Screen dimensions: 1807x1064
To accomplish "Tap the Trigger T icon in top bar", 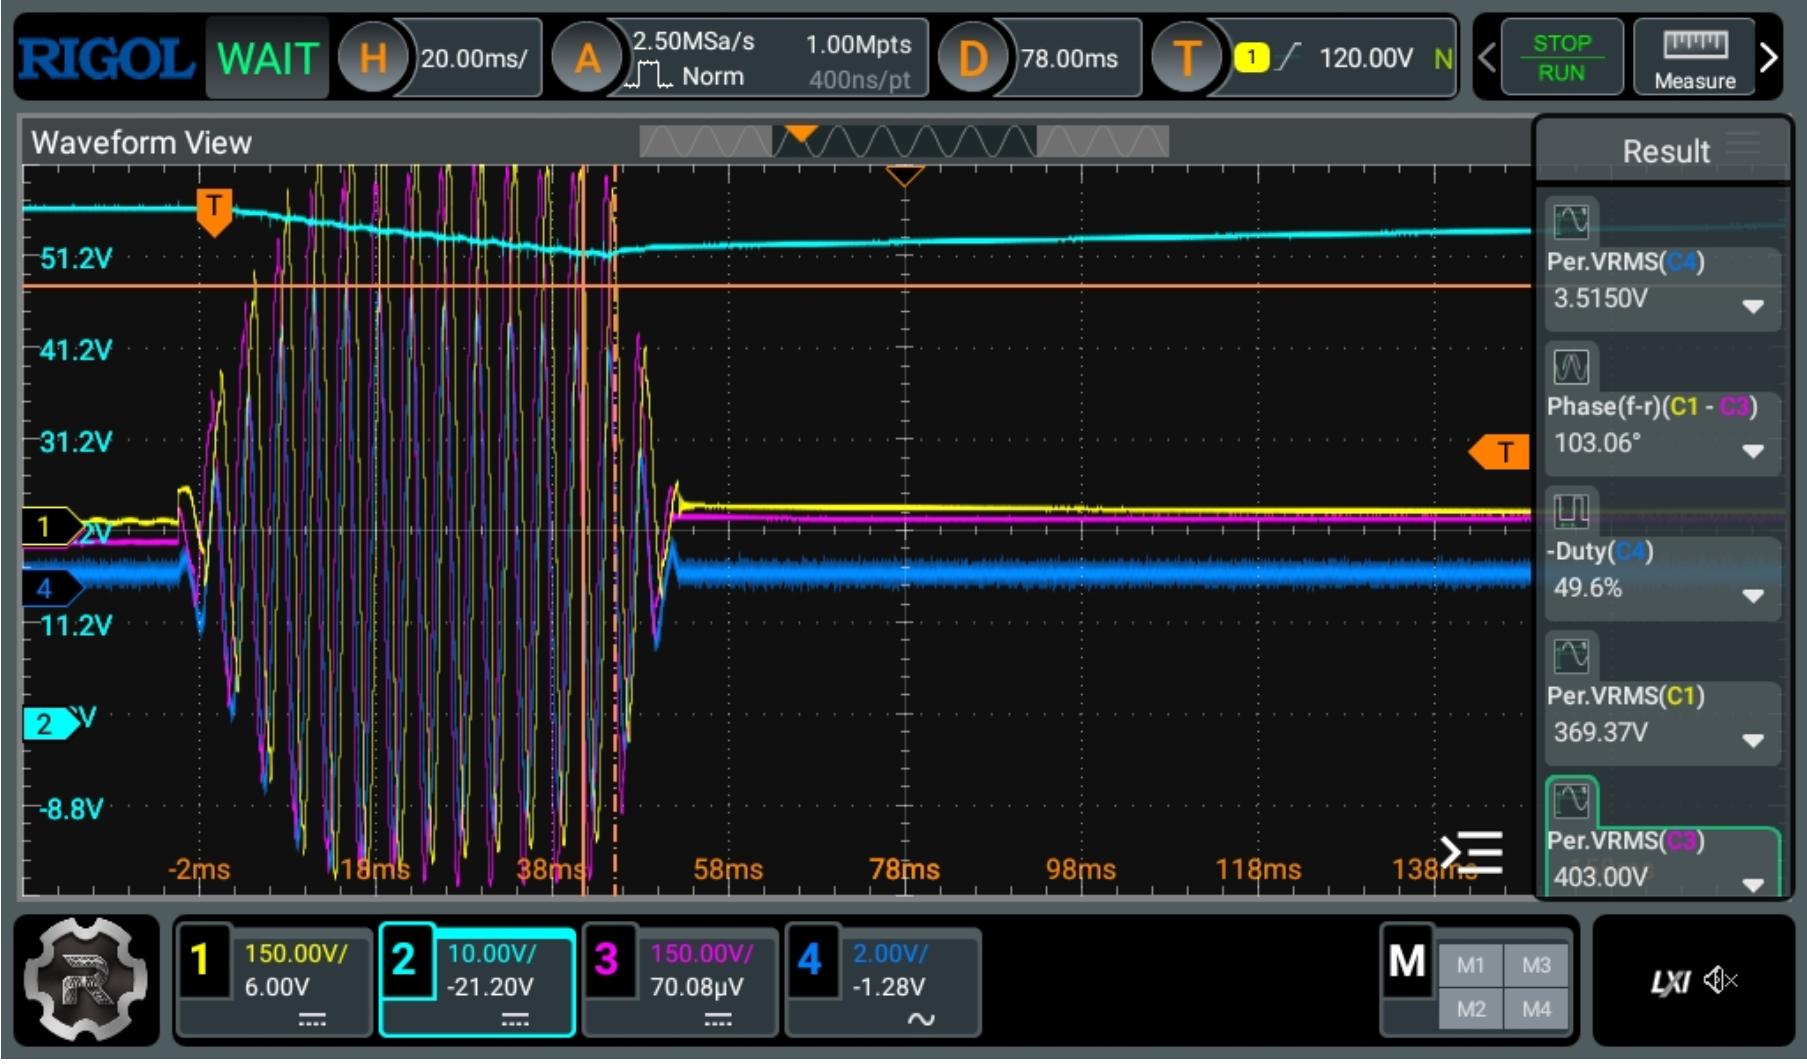I will pos(1185,59).
